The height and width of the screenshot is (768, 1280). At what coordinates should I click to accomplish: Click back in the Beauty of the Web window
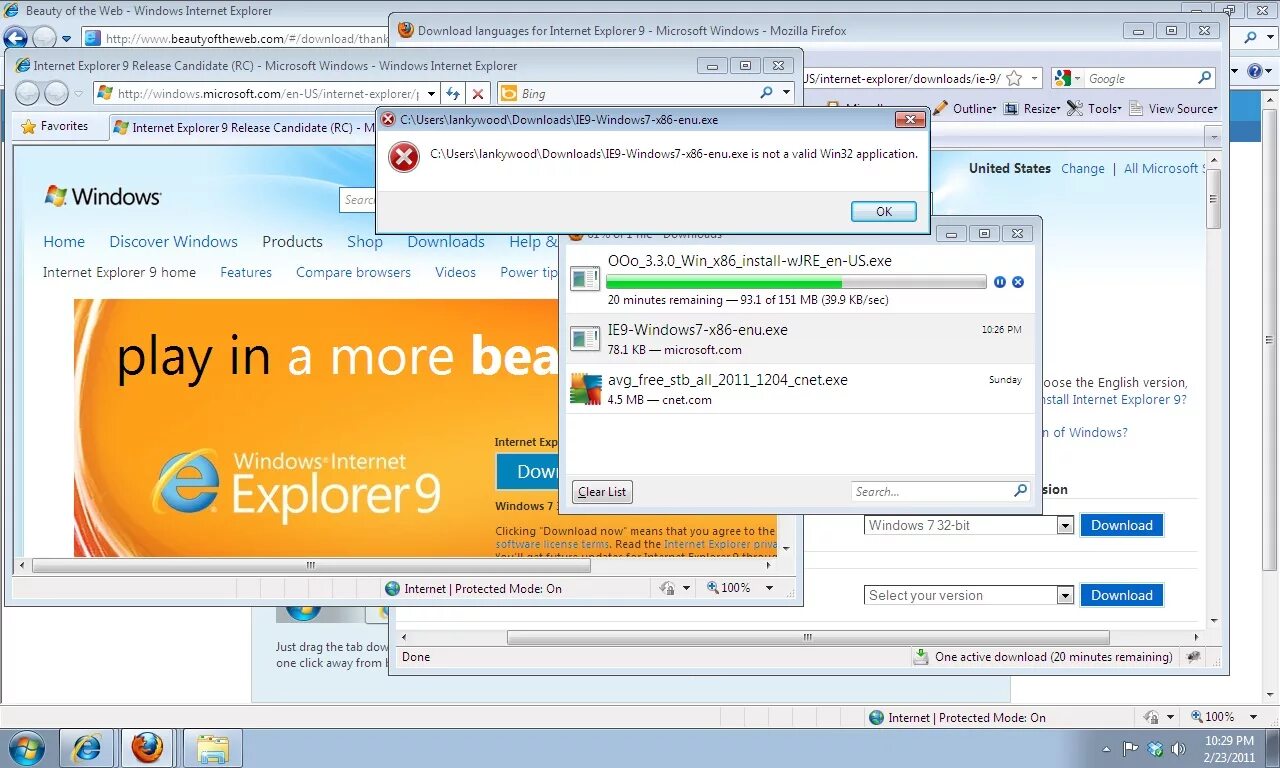[x=15, y=38]
